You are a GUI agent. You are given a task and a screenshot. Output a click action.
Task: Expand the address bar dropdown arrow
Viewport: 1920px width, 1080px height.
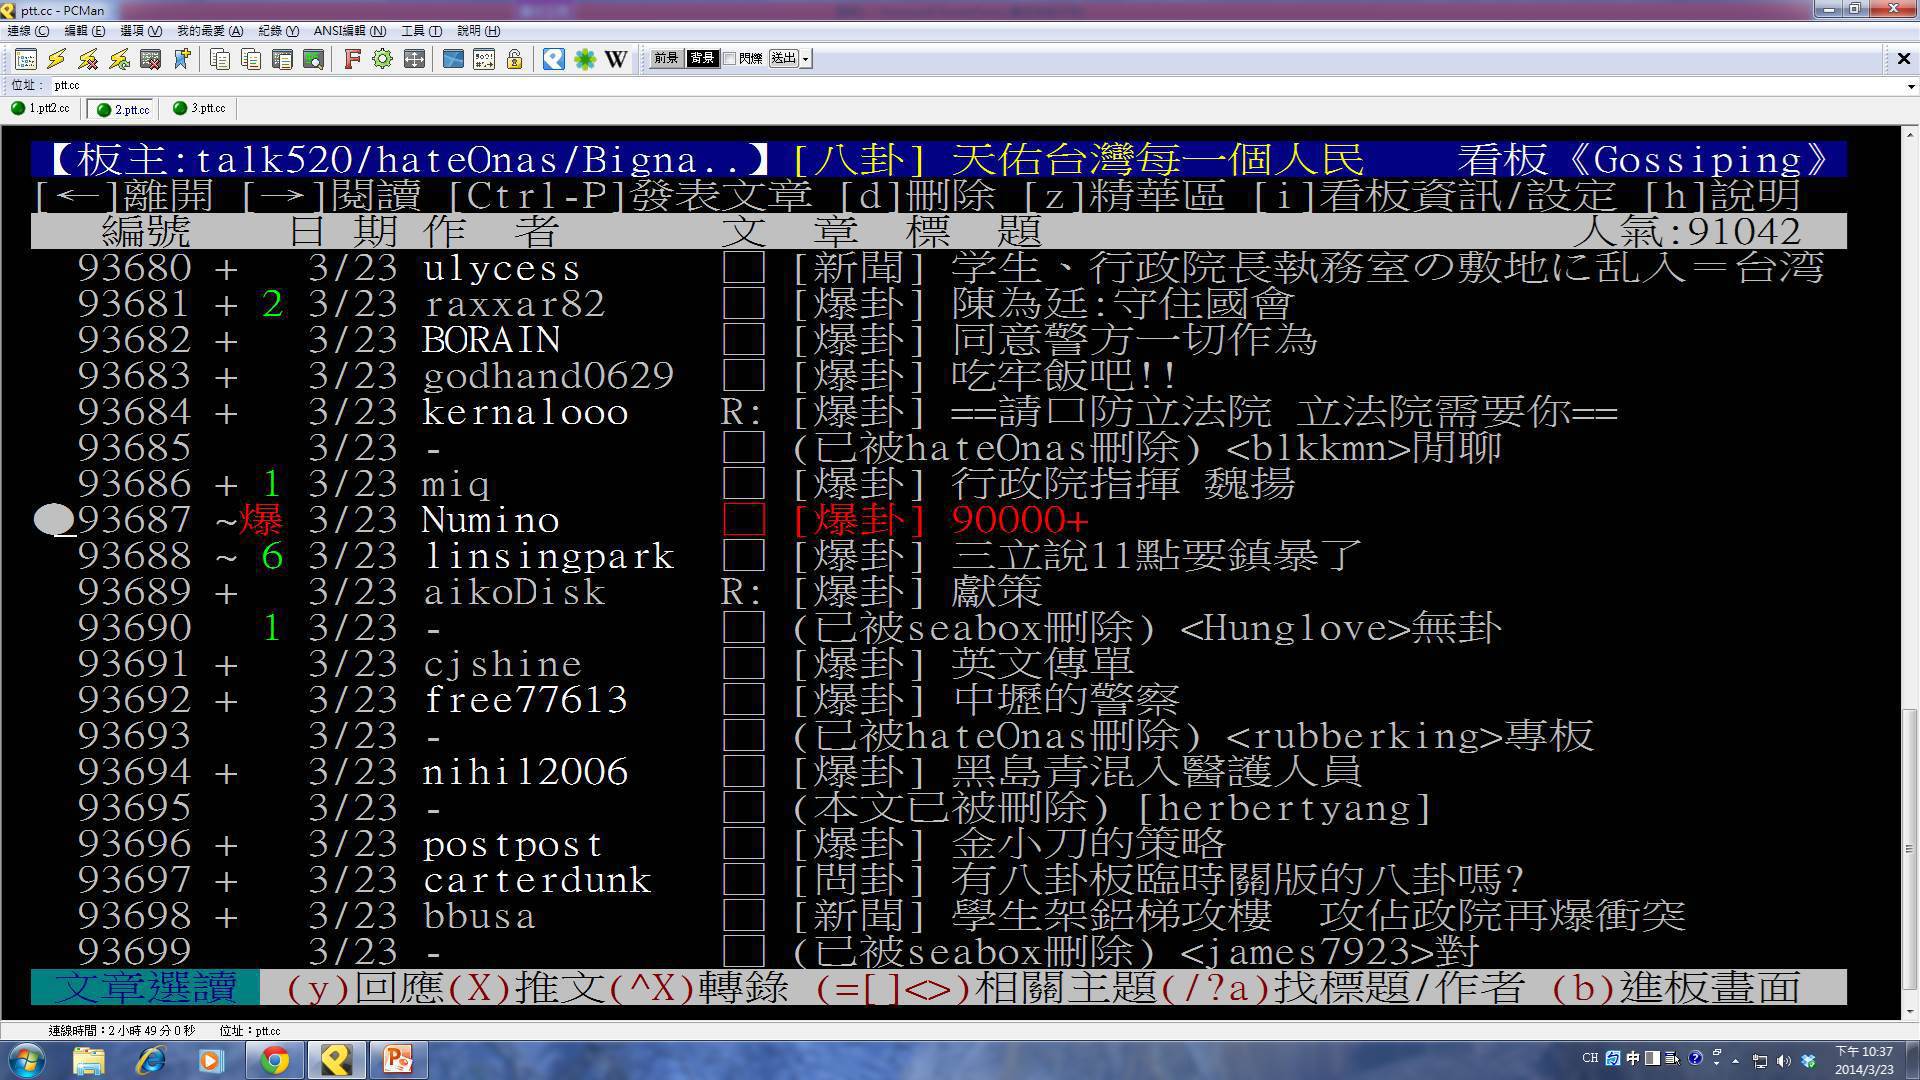click(x=1911, y=86)
